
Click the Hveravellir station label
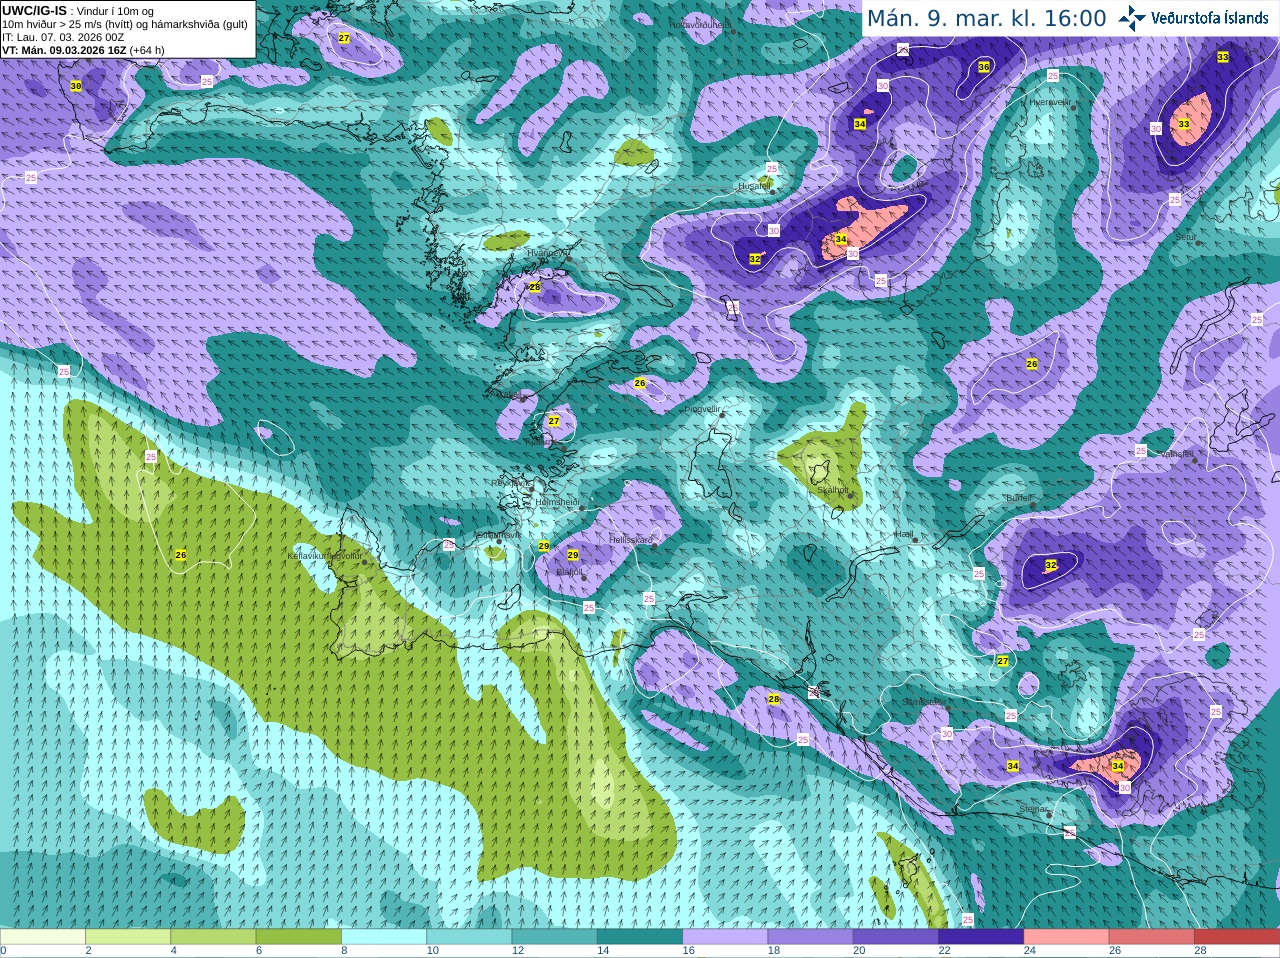pos(1050,102)
